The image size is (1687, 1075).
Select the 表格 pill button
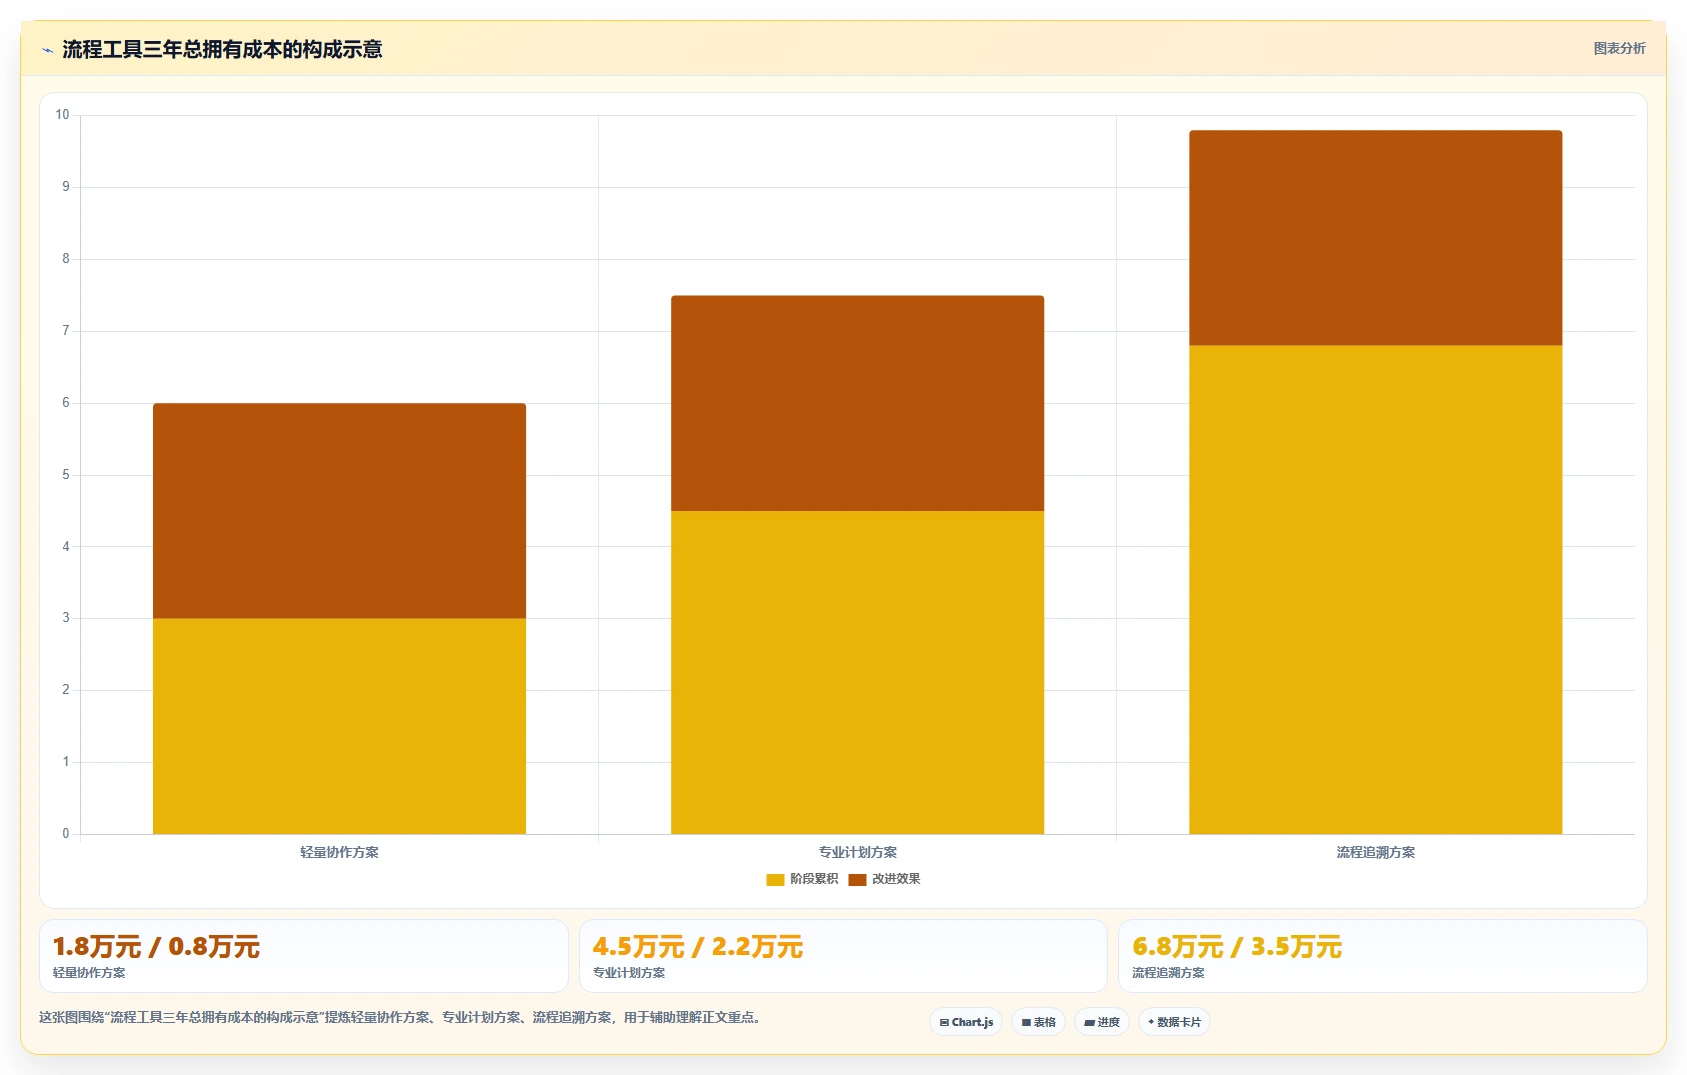1038,1022
